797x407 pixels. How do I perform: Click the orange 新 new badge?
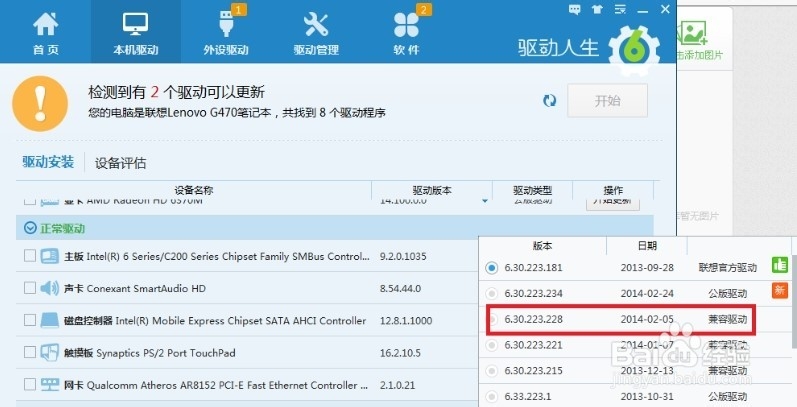pyautogui.click(x=779, y=290)
